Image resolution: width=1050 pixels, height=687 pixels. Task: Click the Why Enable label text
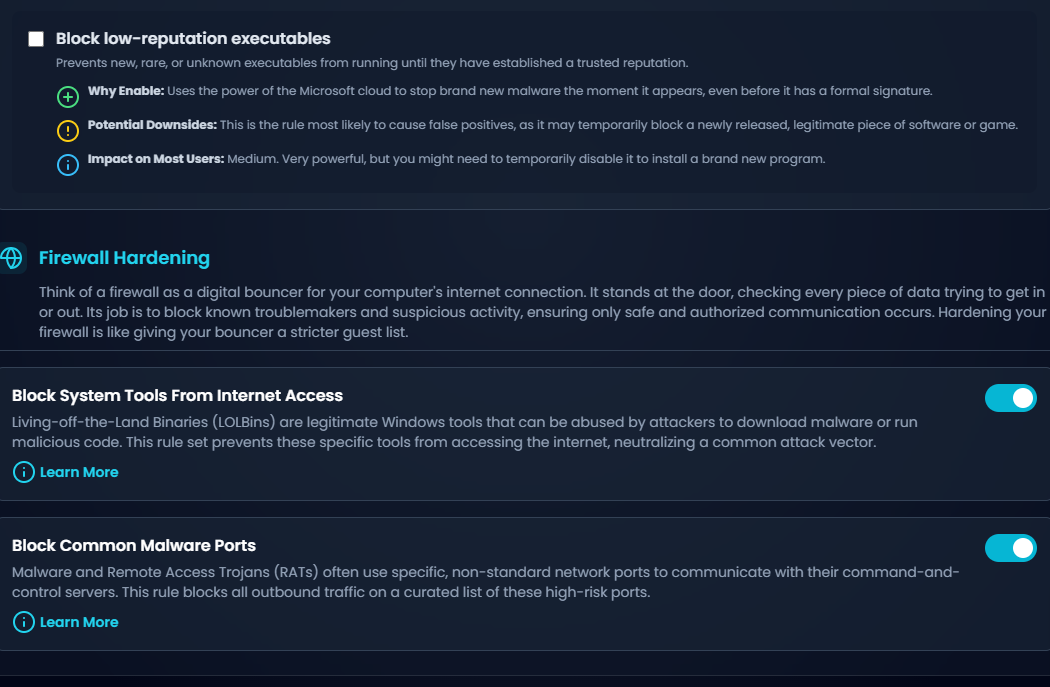[x=125, y=91]
